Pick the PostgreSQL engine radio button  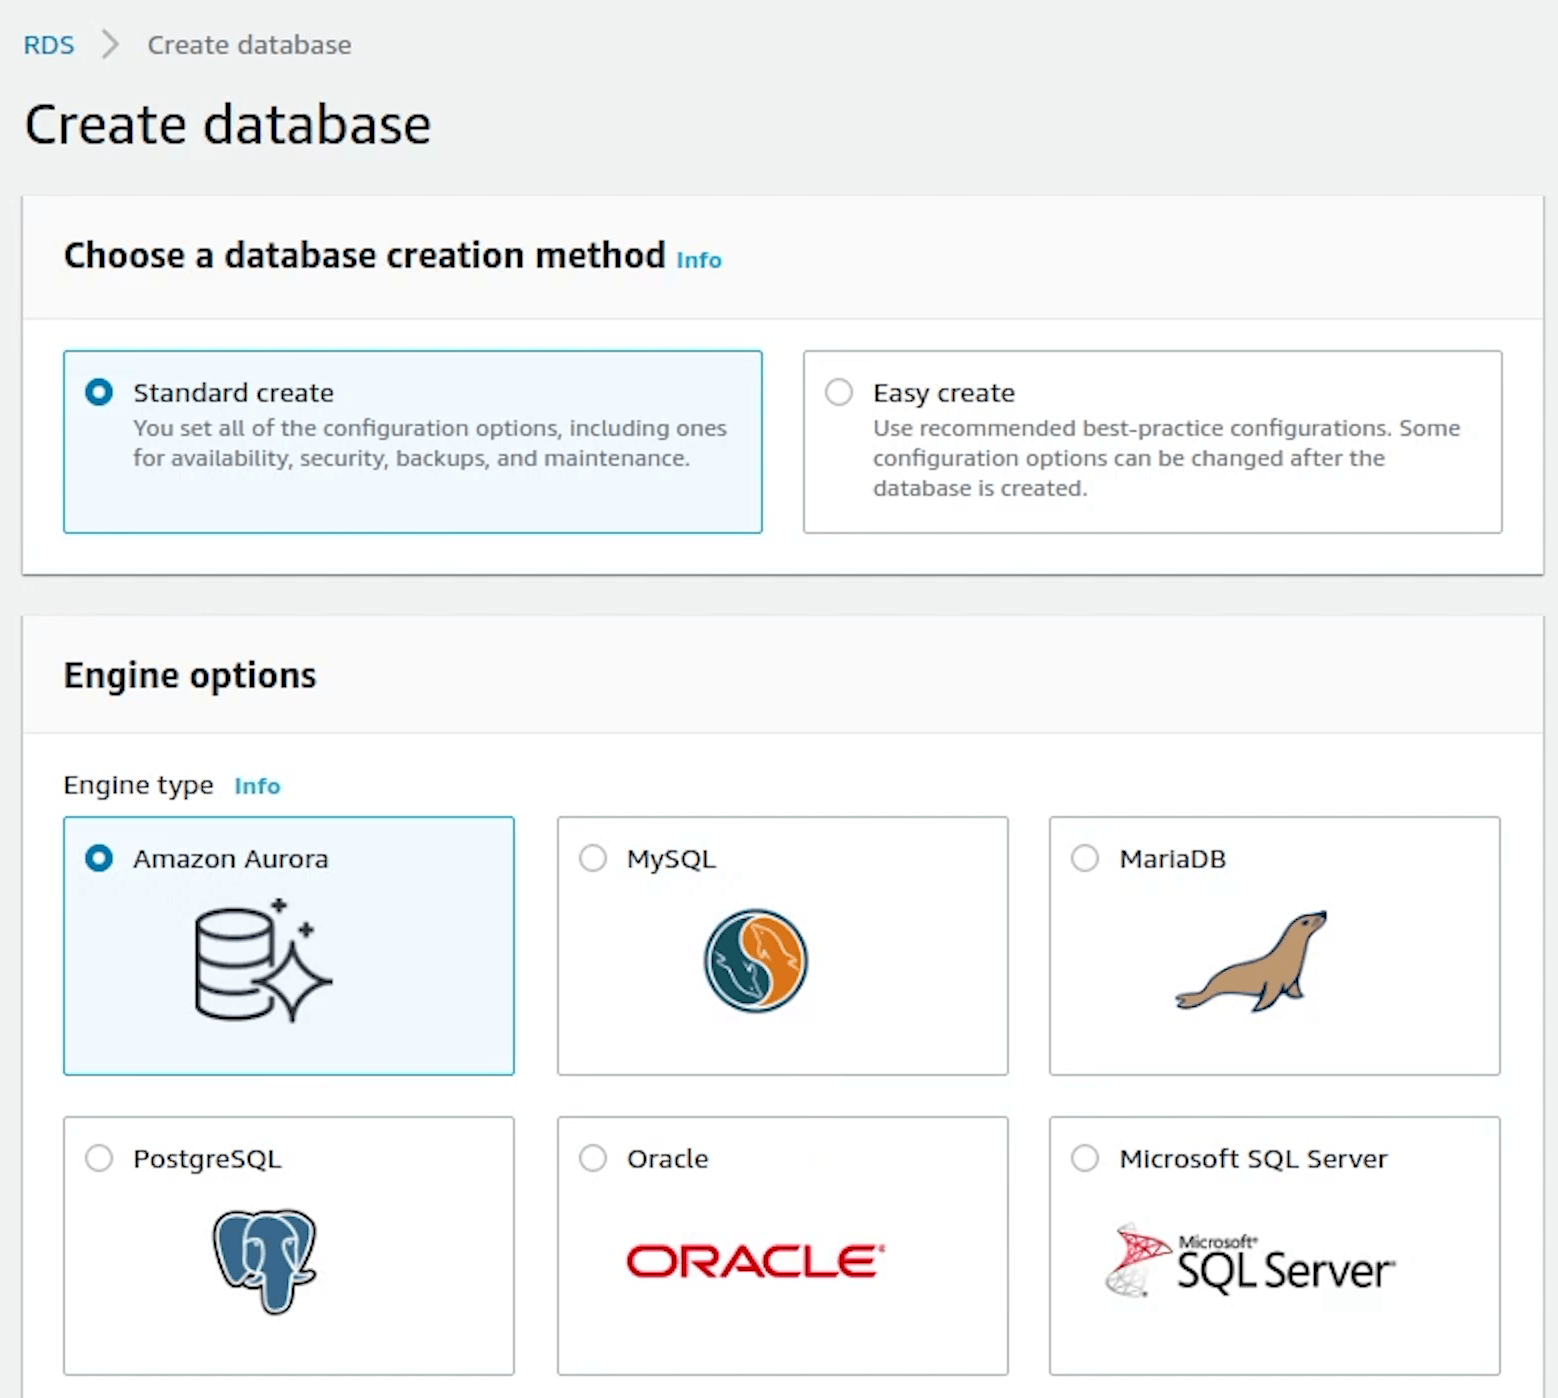coord(99,1158)
